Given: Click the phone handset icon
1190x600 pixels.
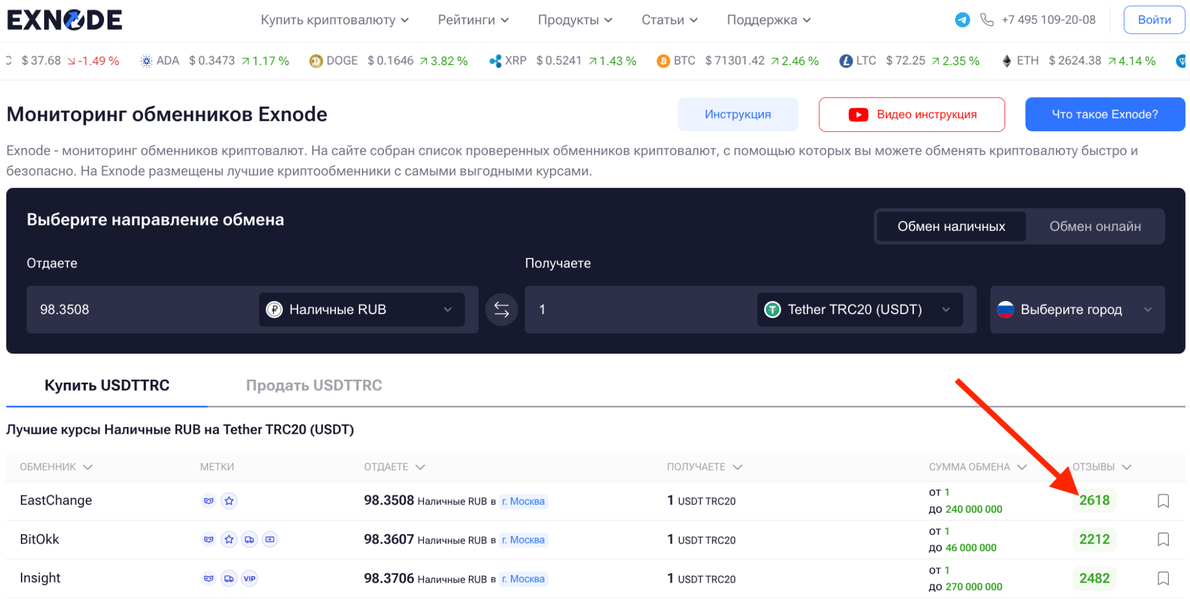Looking at the screenshot, I should tap(987, 20).
